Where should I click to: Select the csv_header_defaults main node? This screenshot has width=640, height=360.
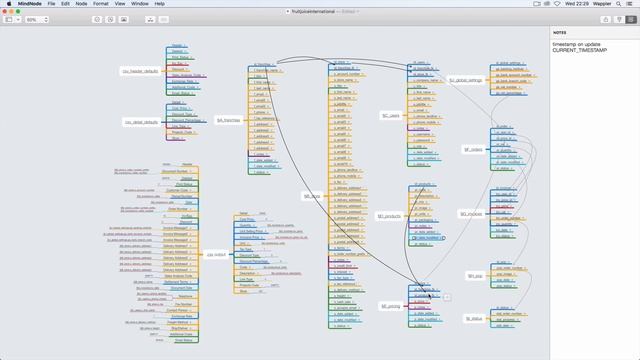(x=140, y=71)
